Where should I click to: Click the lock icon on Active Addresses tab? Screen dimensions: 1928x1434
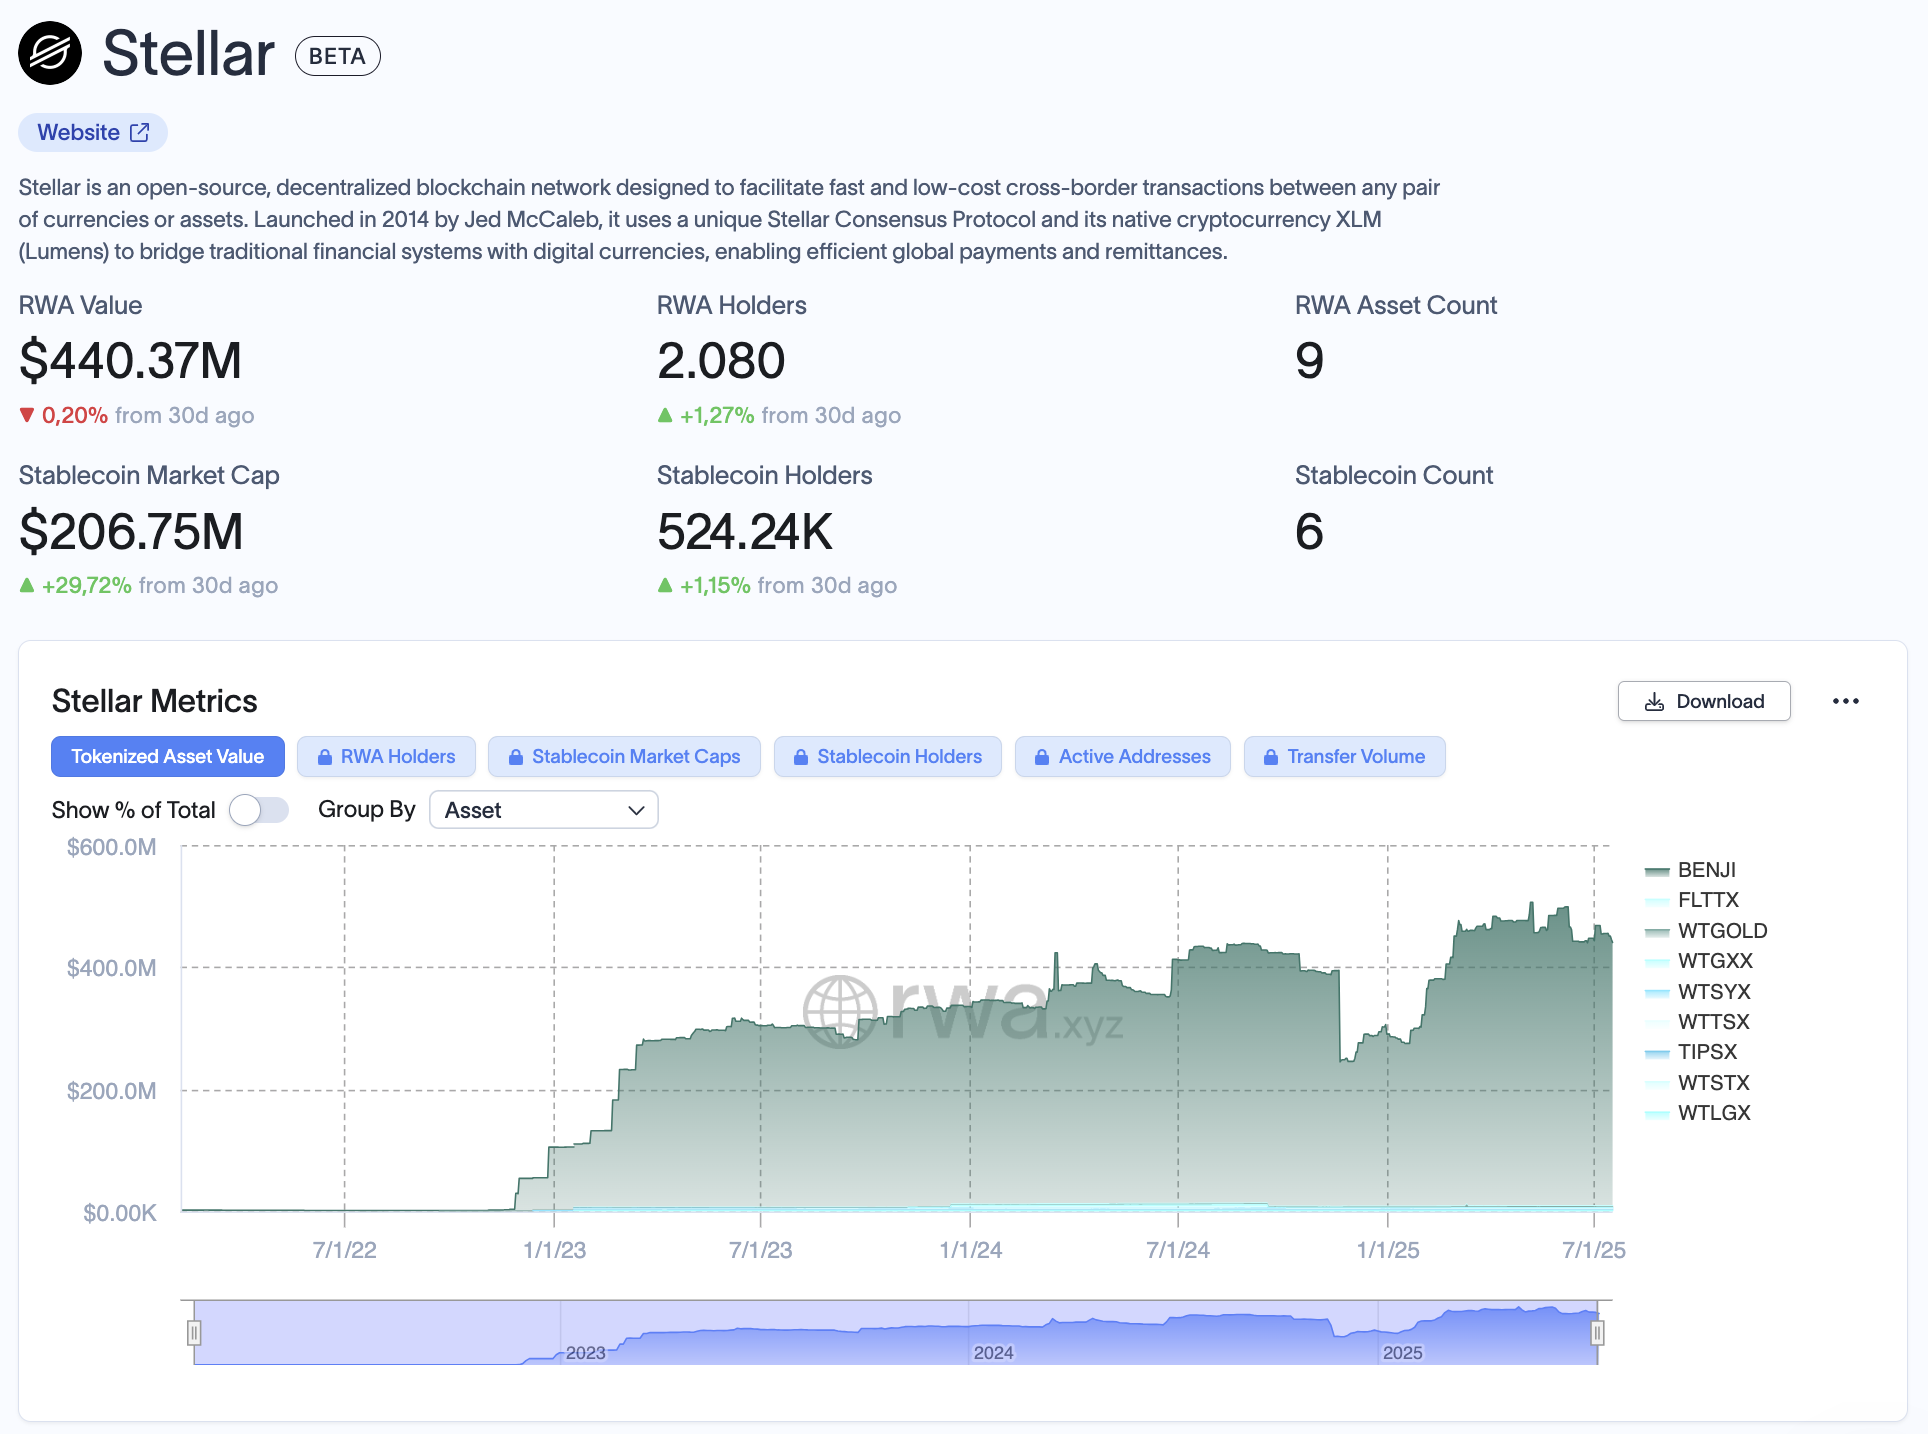(x=1042, y=757)
